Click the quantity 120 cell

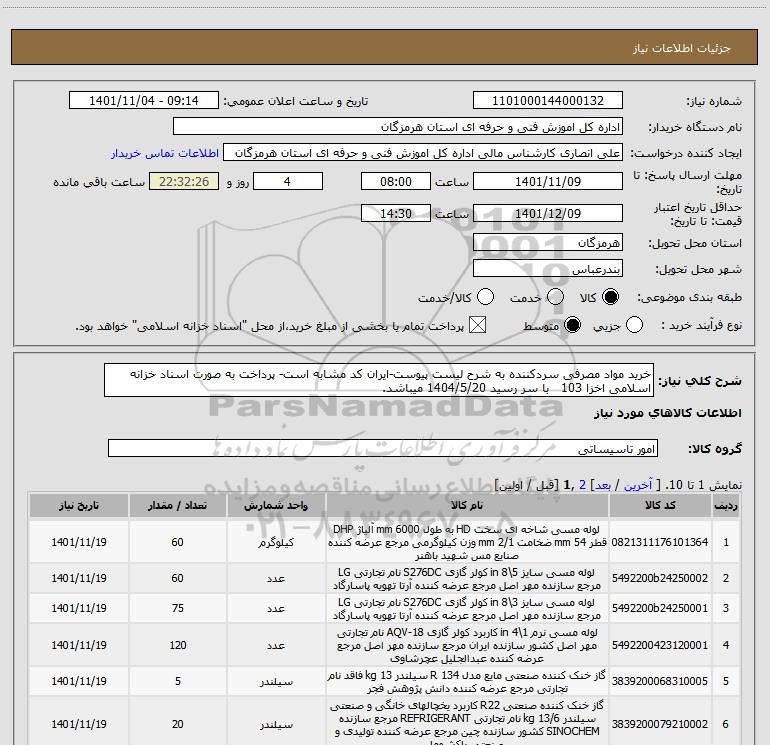(177, 645)
